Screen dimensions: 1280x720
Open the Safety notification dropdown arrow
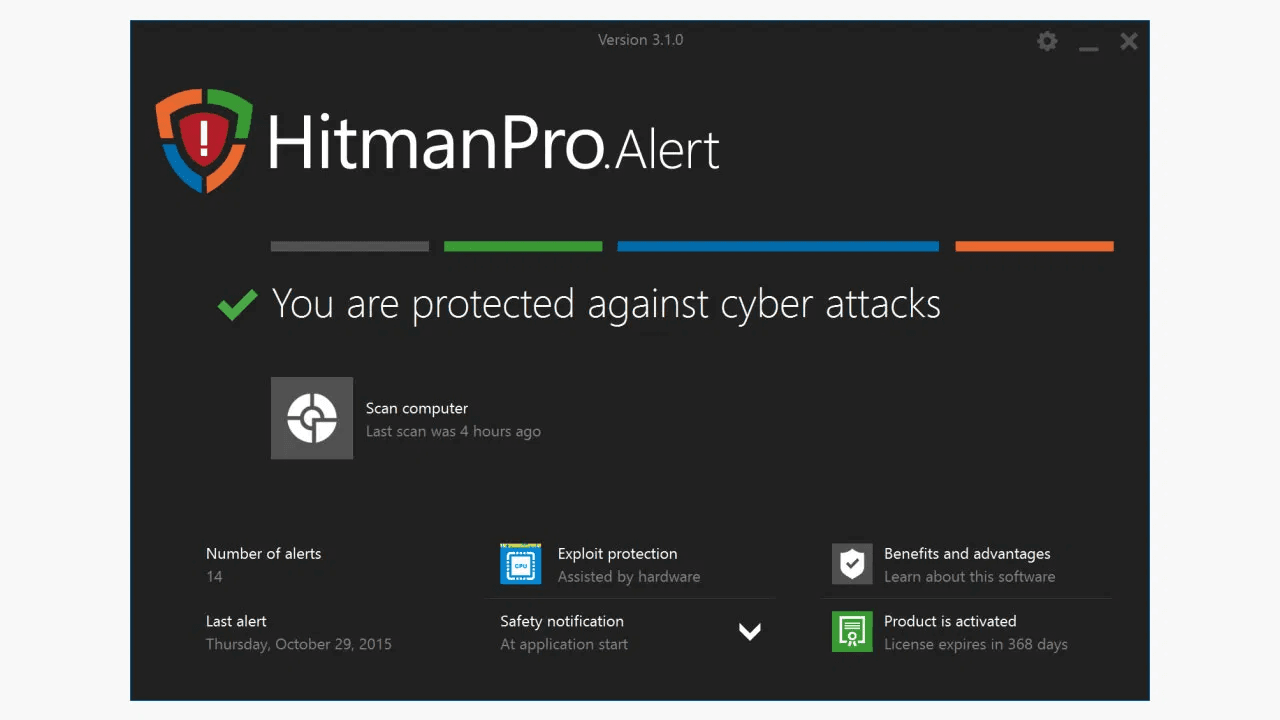(750, 631)
